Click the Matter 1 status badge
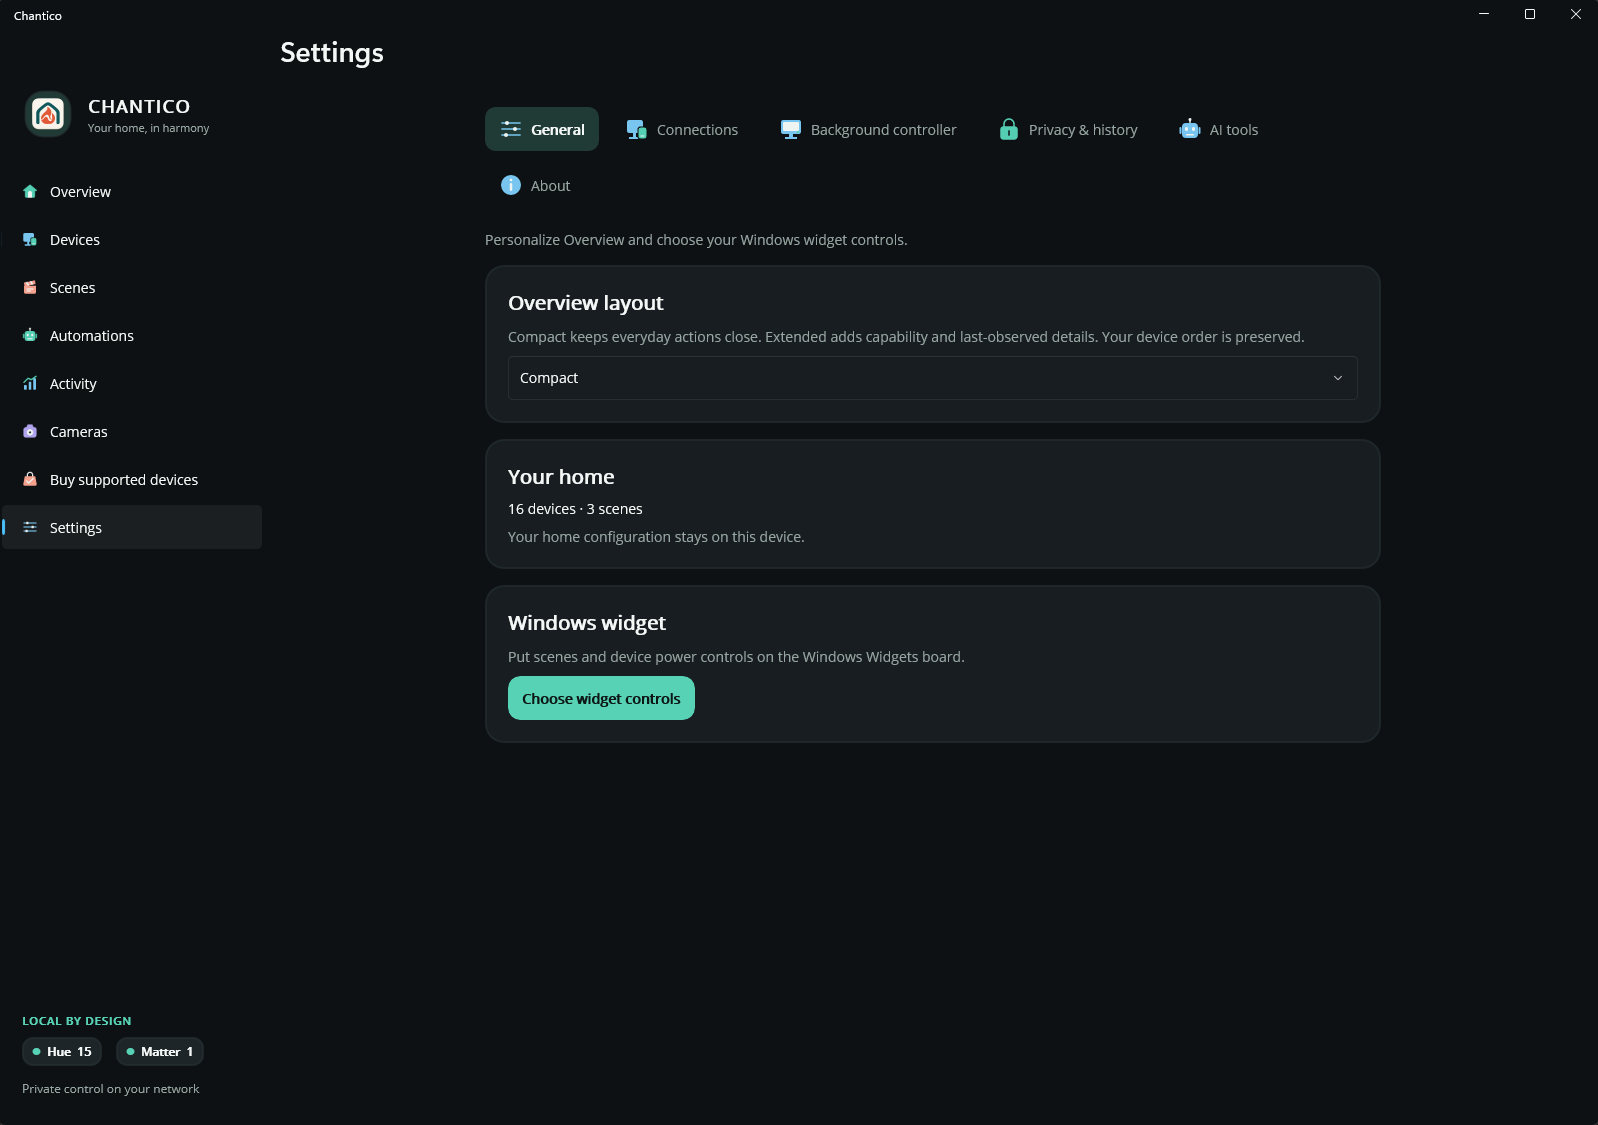The image size is (1598, 1125). [160, 1051]
